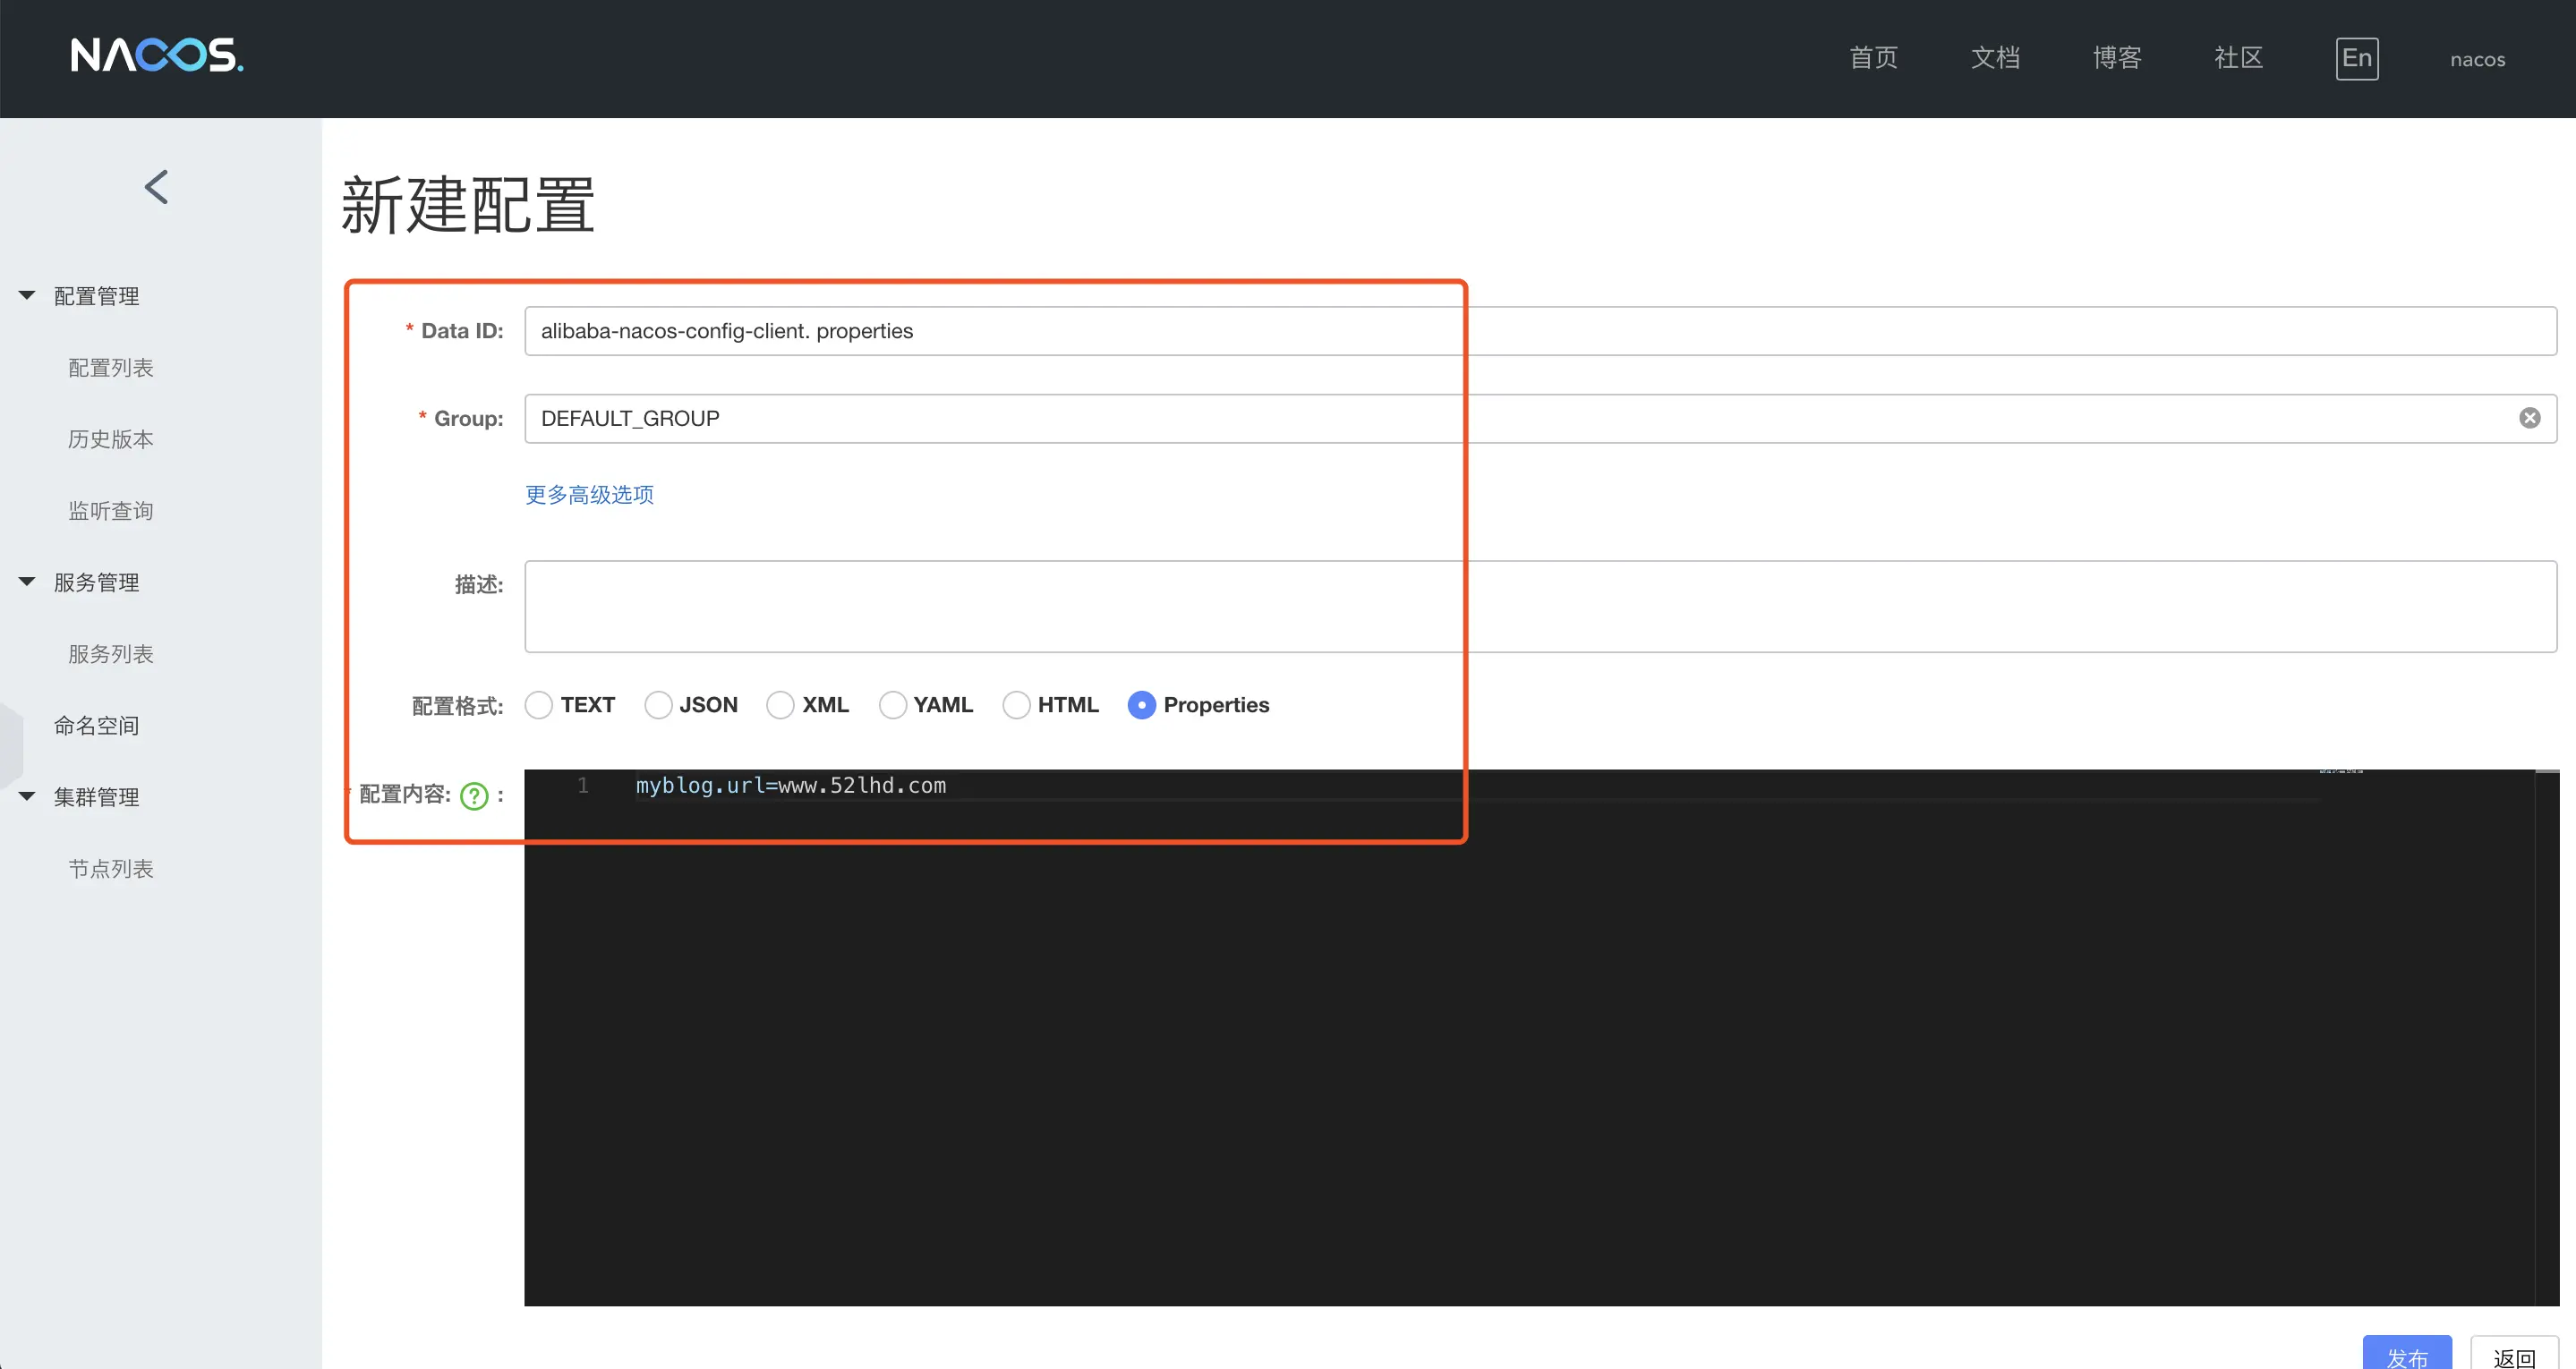
Task: Choose YAML as config format
Action: pos(892,705)
